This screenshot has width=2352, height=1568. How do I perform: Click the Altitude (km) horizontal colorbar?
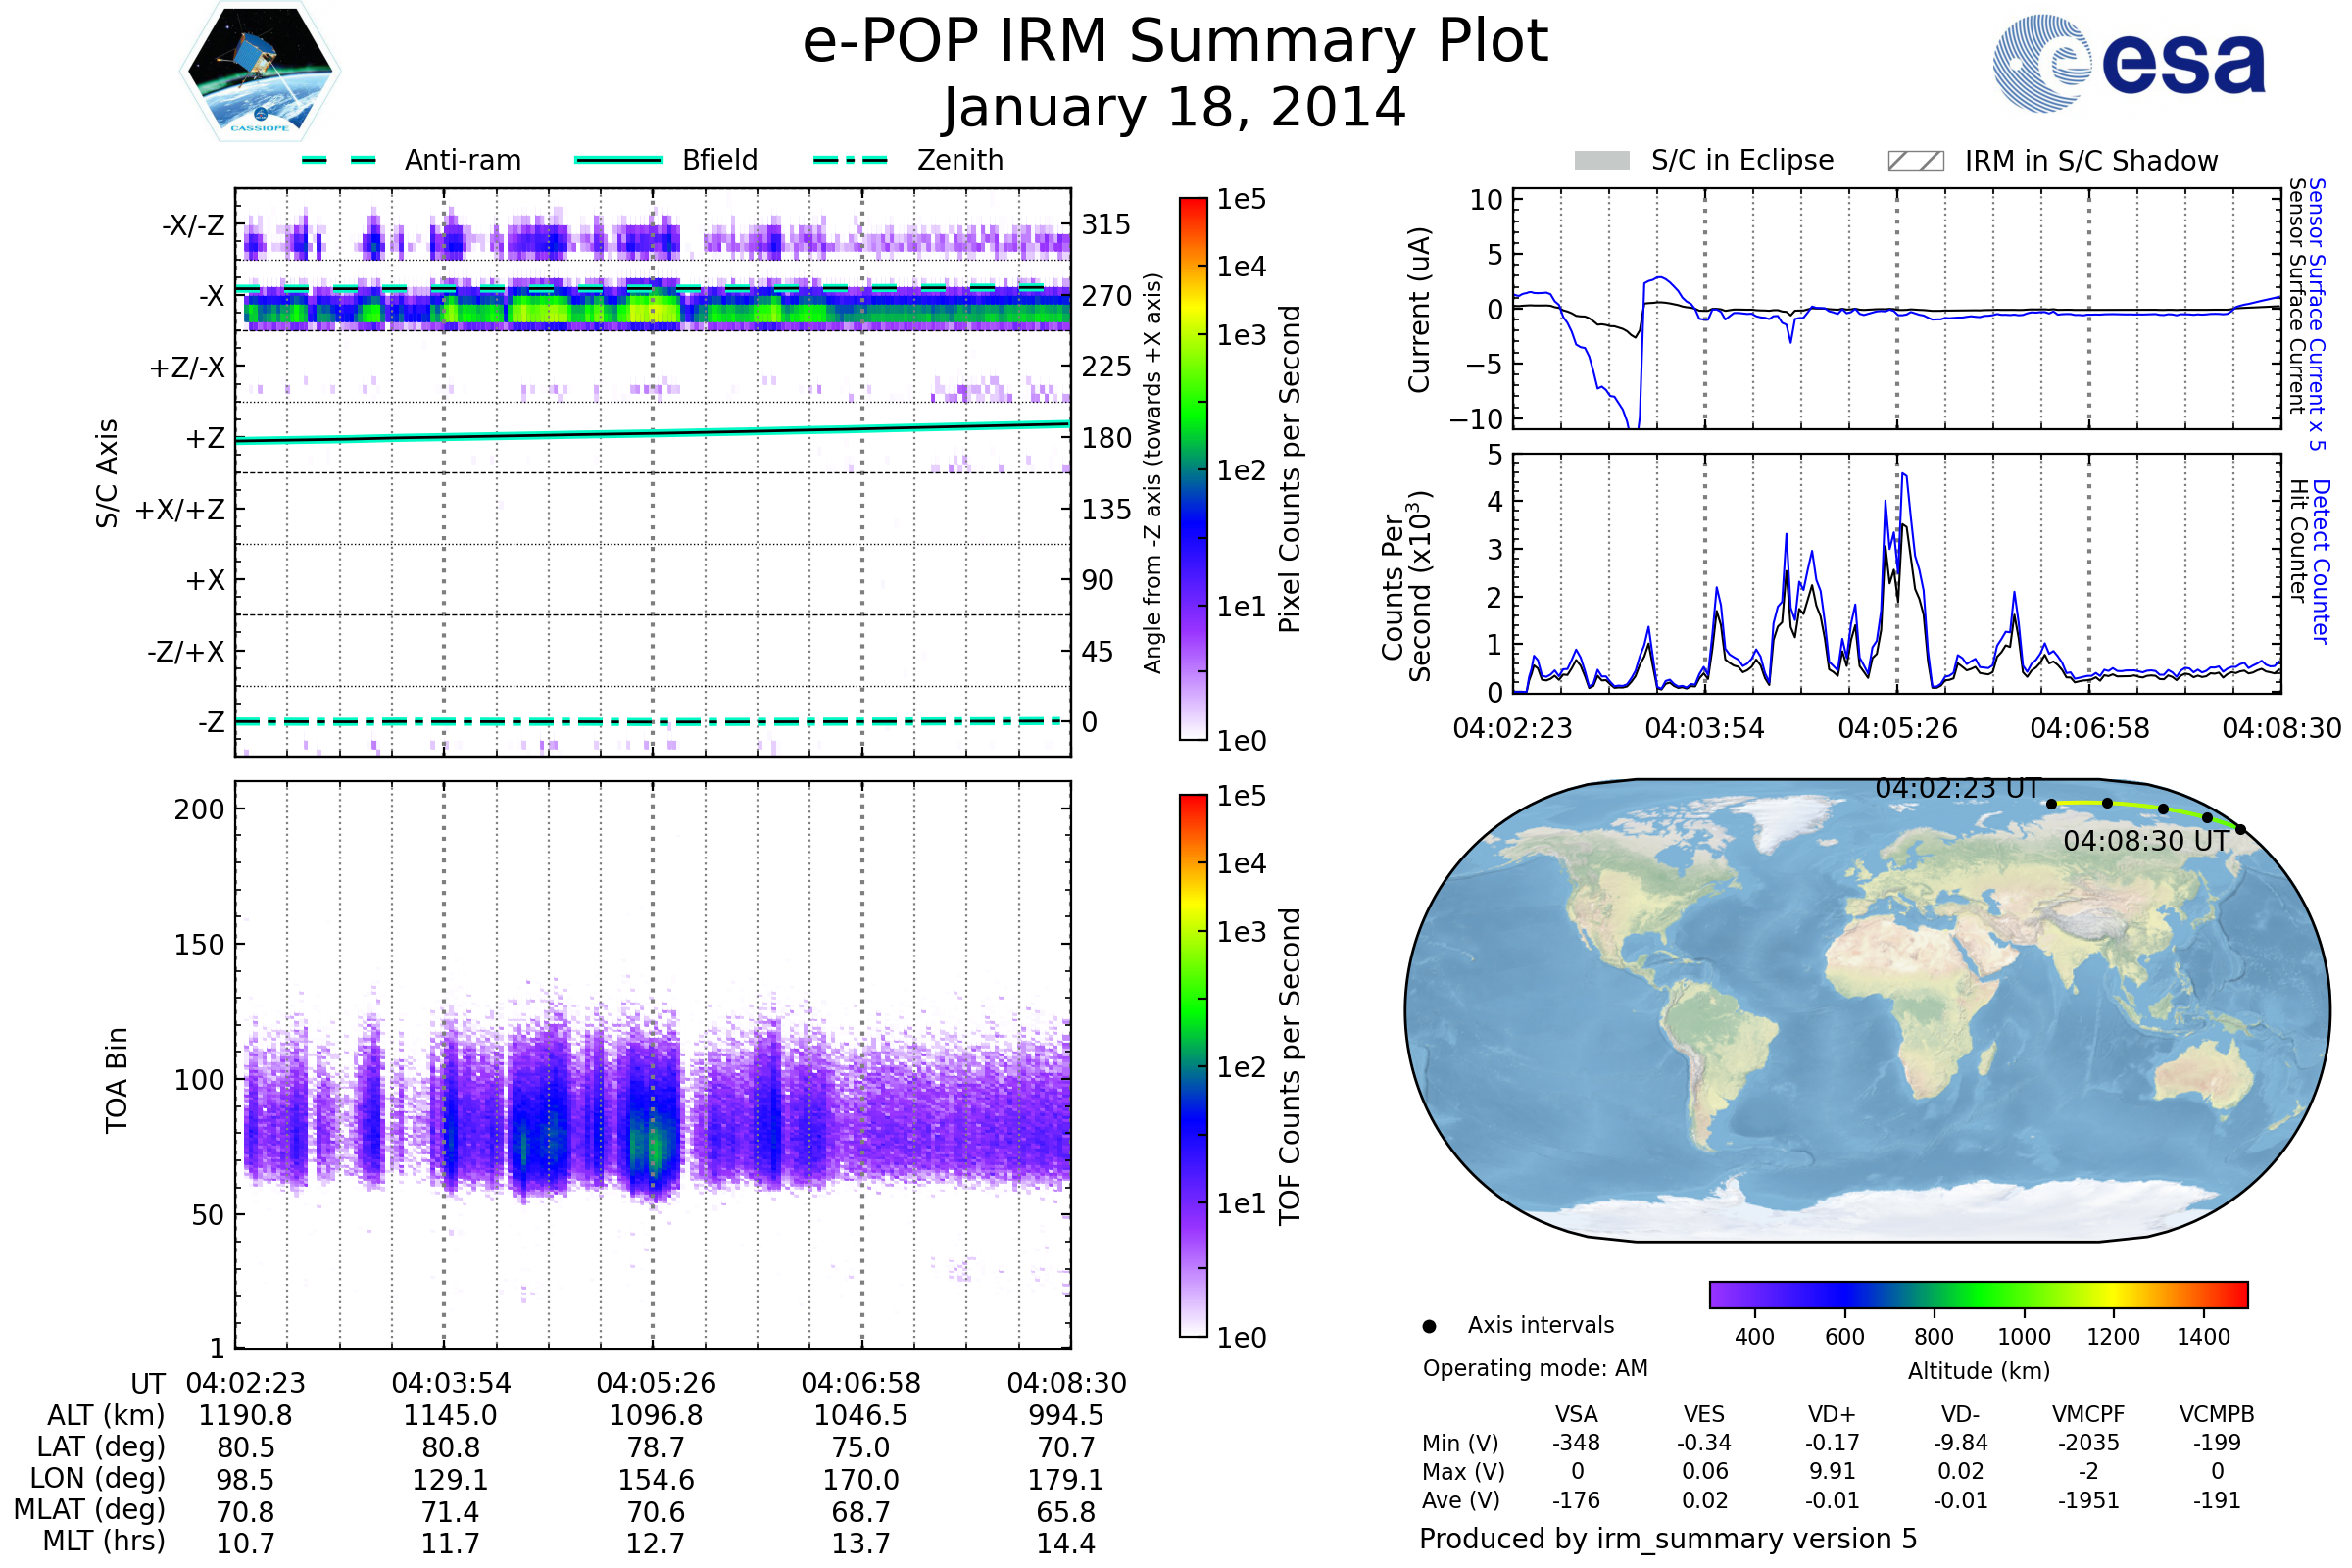1978,1294
